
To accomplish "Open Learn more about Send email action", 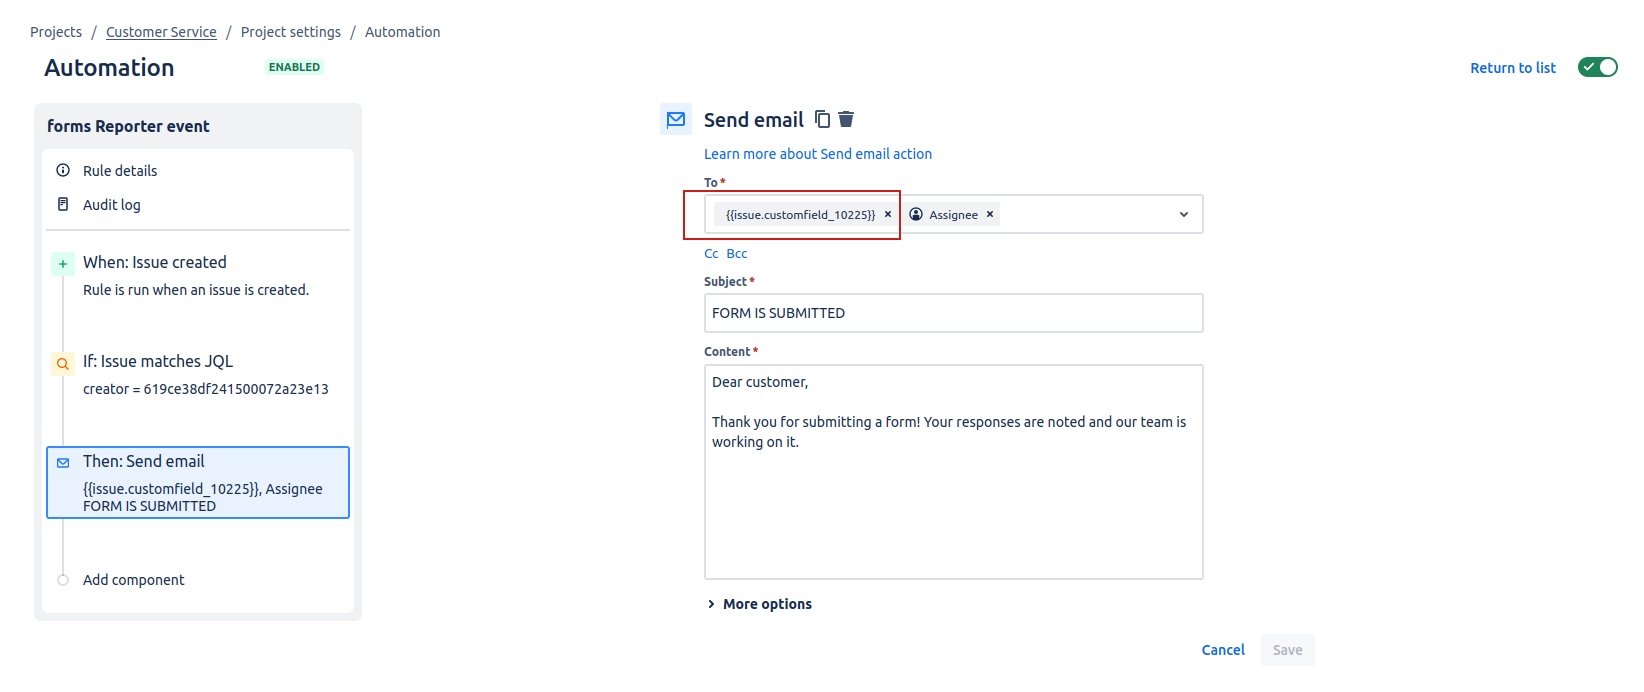I will (x=818, y=153).
